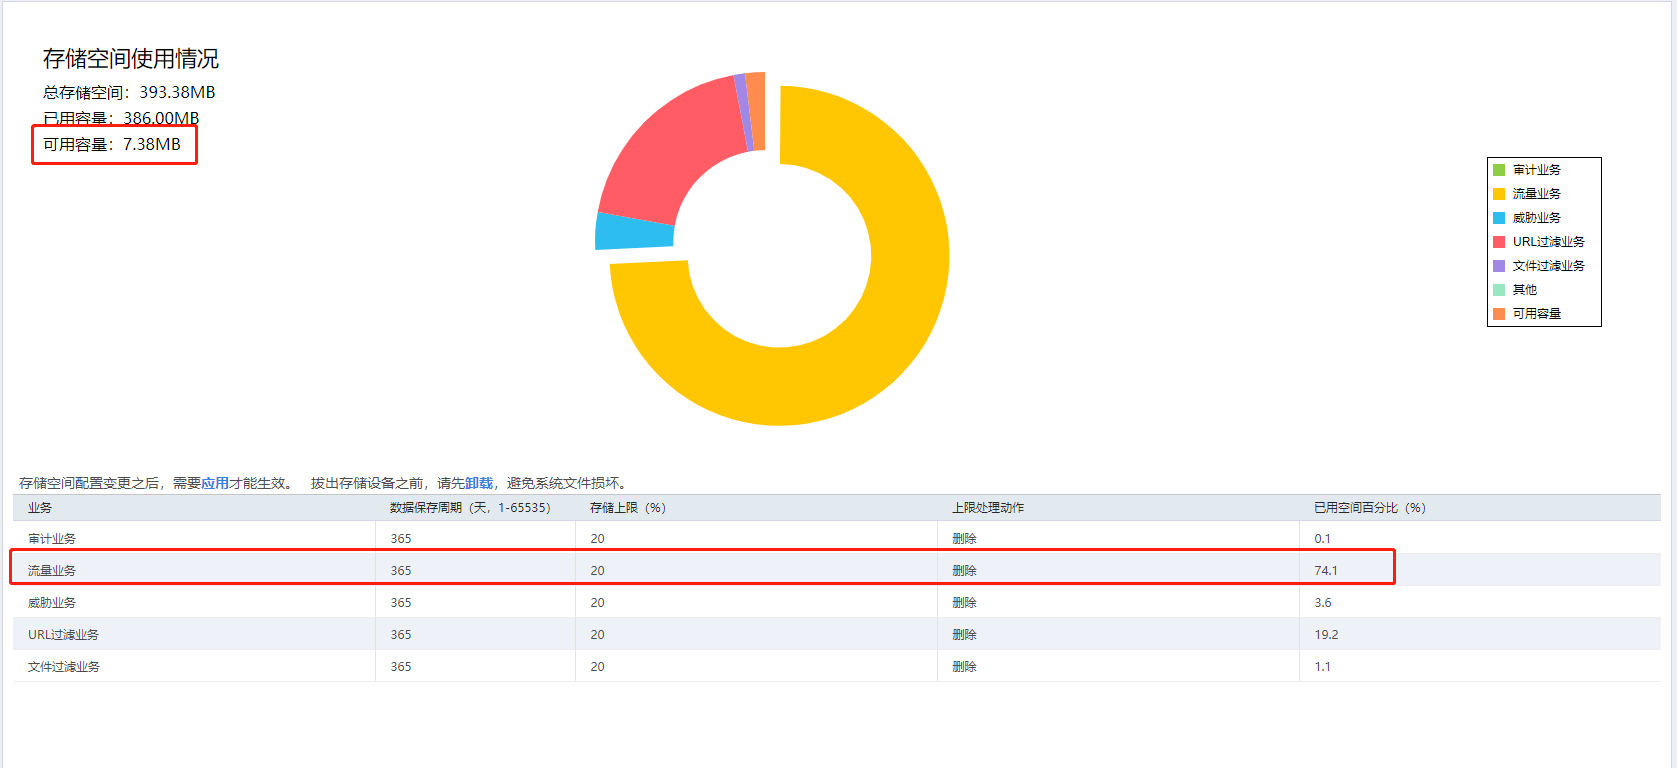This screenshot has width=1677, height=768.
Task: Click 威胁业务 storage limit value 20
Action: pos(597,603)
